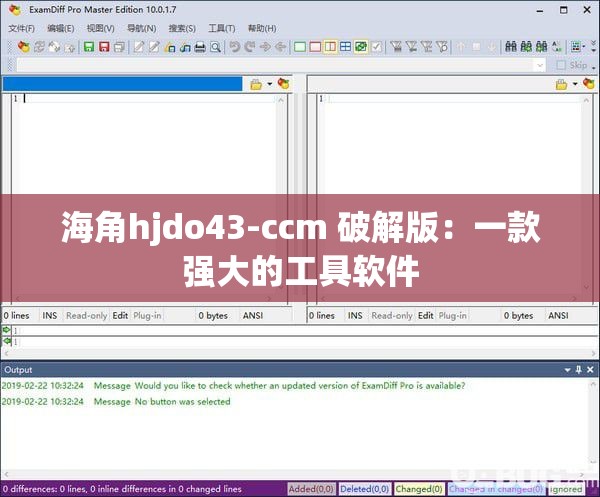
Task: Enable the Skip checkbox
Action: pos(561,65)
